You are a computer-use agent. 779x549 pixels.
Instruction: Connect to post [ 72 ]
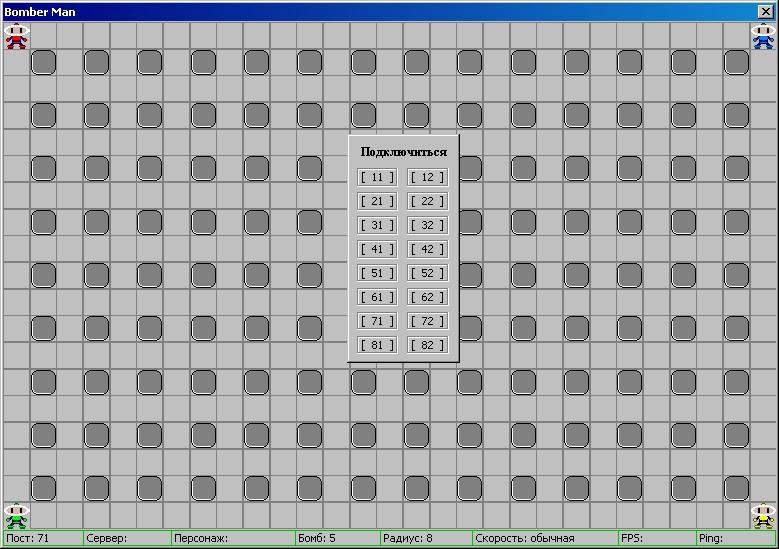(427, 321)
